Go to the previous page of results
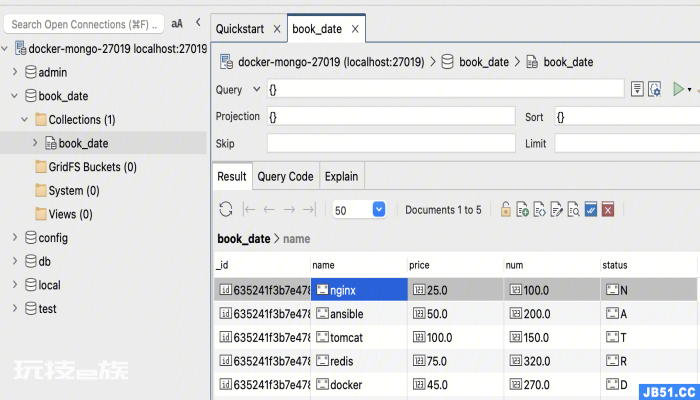 click(269, 209)
